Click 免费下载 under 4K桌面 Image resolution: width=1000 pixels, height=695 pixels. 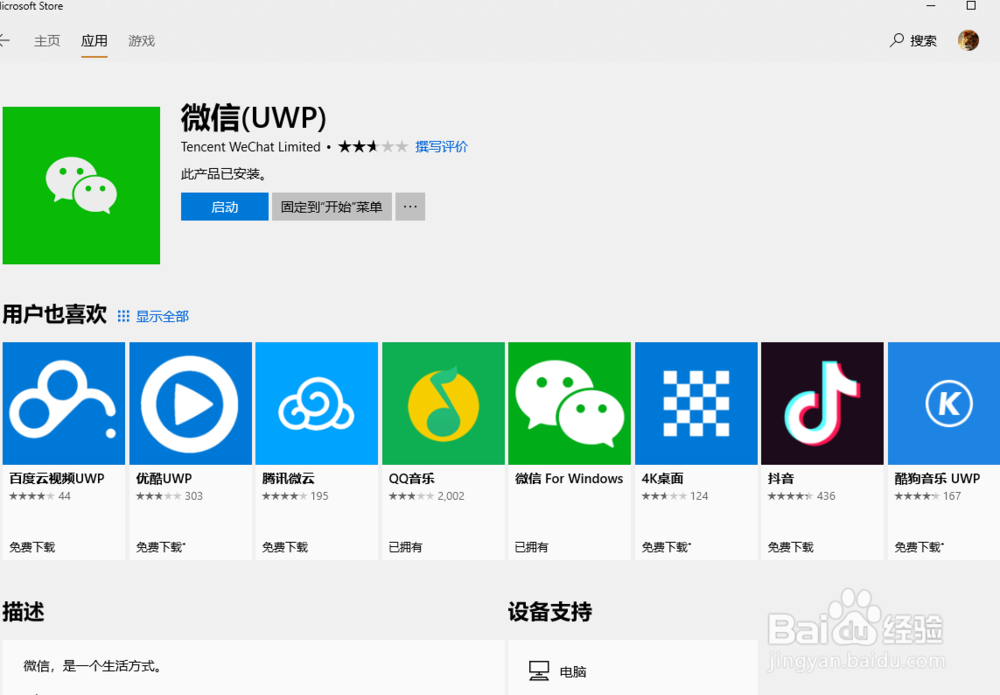(x=666, y=547)
